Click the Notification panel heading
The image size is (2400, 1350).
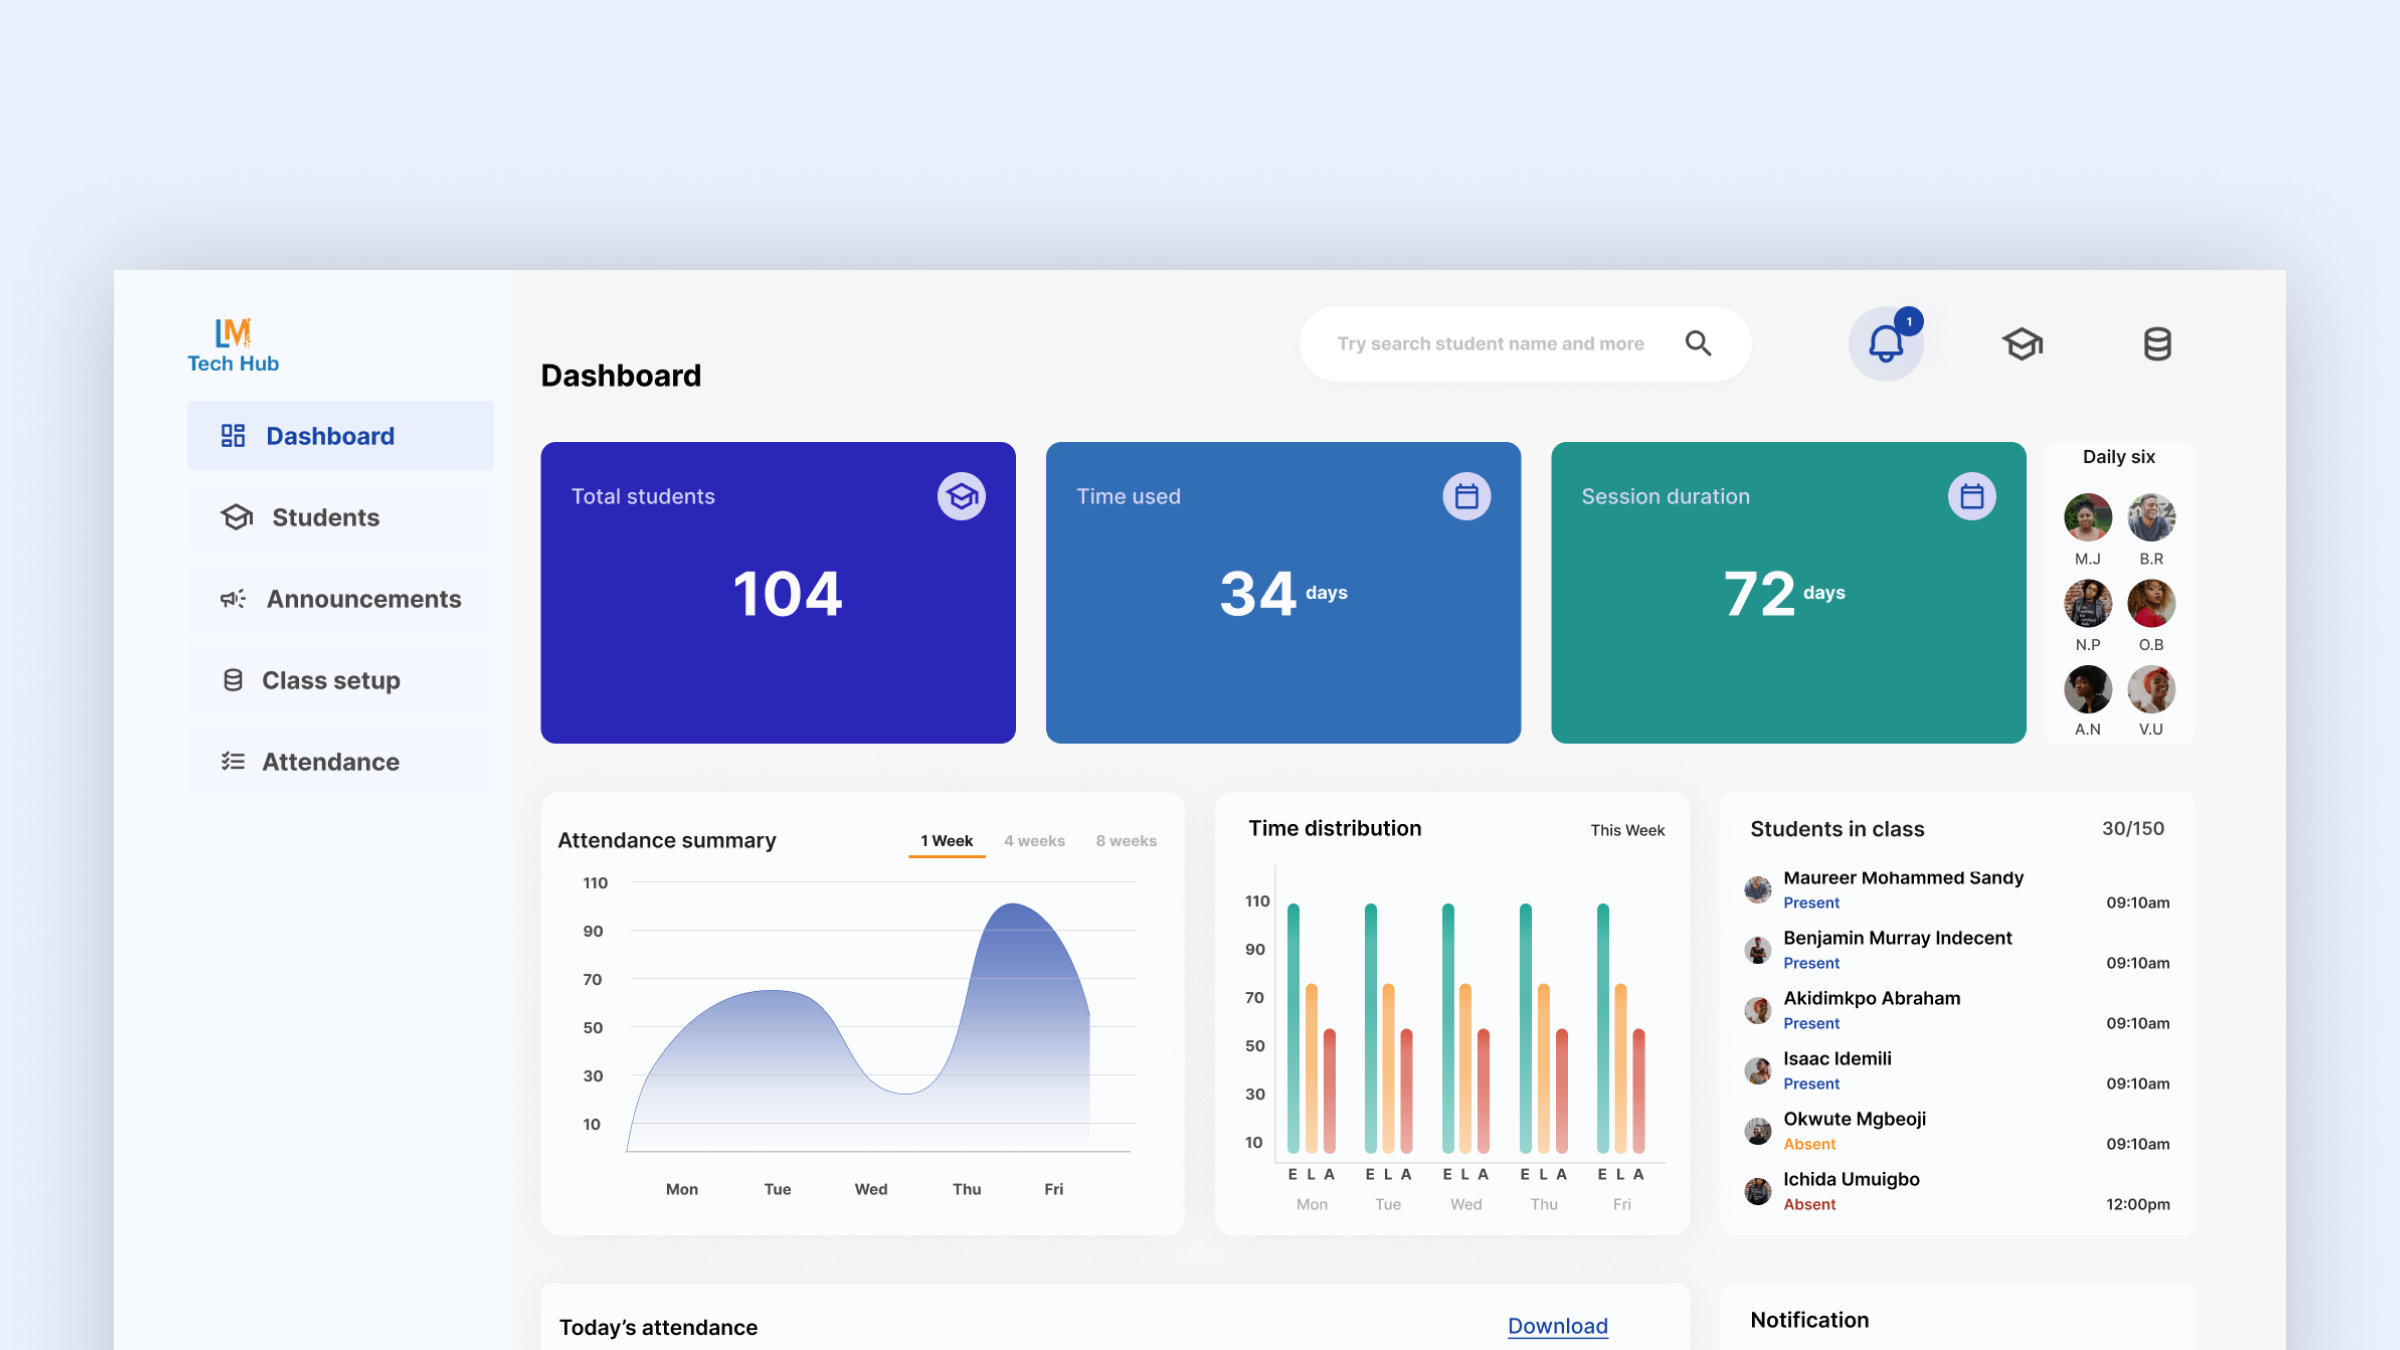[x=1809, y=1320]
